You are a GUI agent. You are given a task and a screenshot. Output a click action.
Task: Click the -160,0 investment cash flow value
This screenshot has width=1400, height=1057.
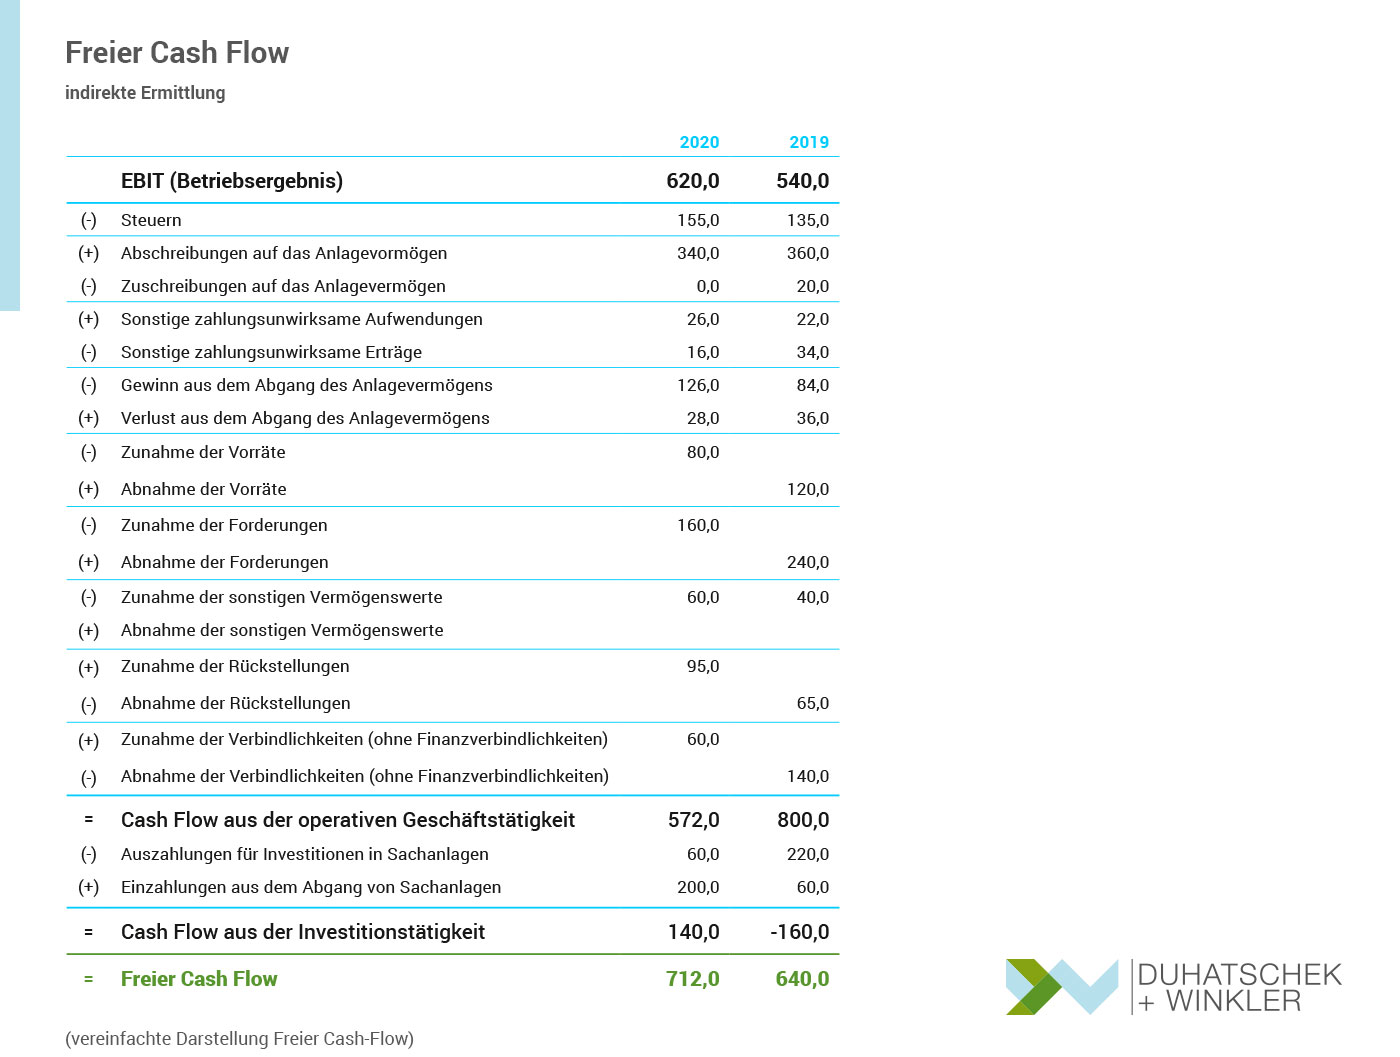point(799,932)
